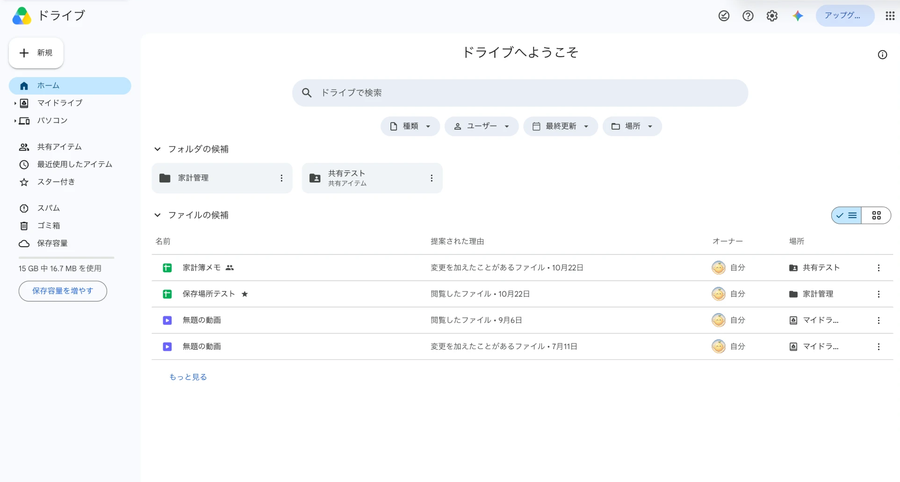The image size is (900, 482).
Task: Open the 種類 type filter dropdown
Action: pos(410,126)
